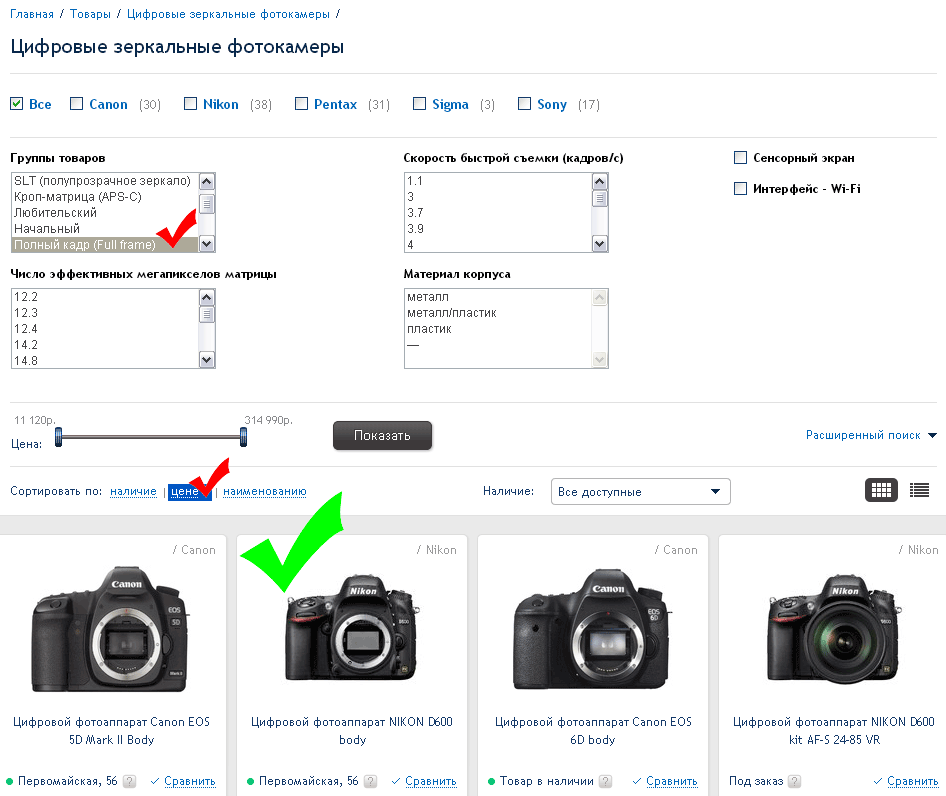Image resolution: width=946 pixels, height=796 pixels.
Task: Expand Расширенный поиск section
Action: pos(871,435)
